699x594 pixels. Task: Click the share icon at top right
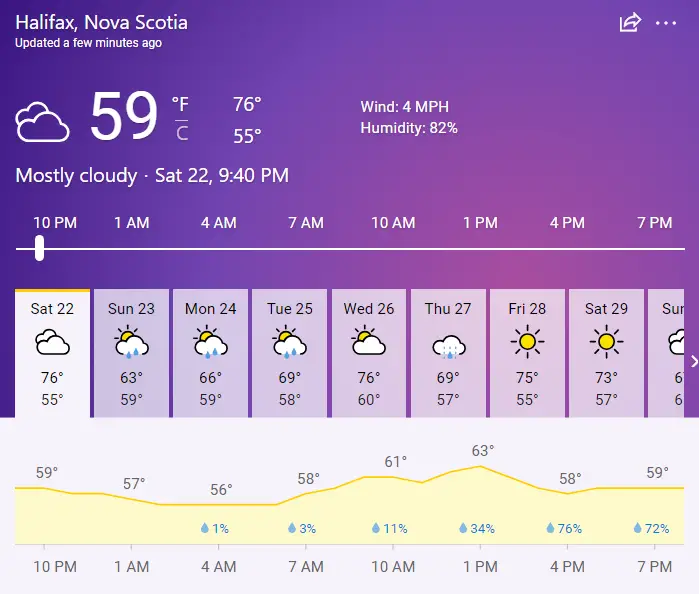[x=630, y=22]
